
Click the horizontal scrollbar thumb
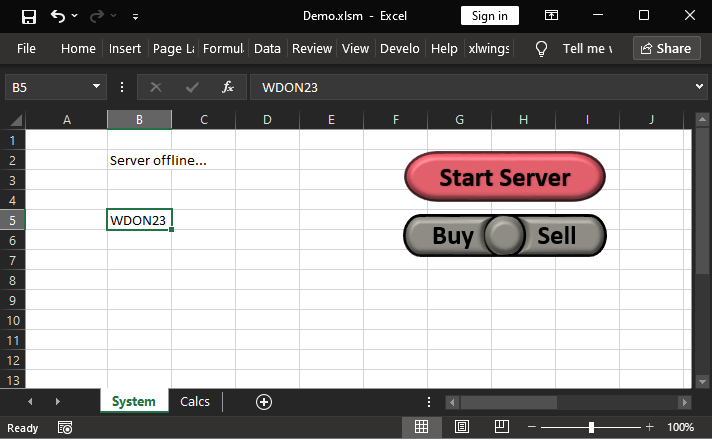point(509,402)
